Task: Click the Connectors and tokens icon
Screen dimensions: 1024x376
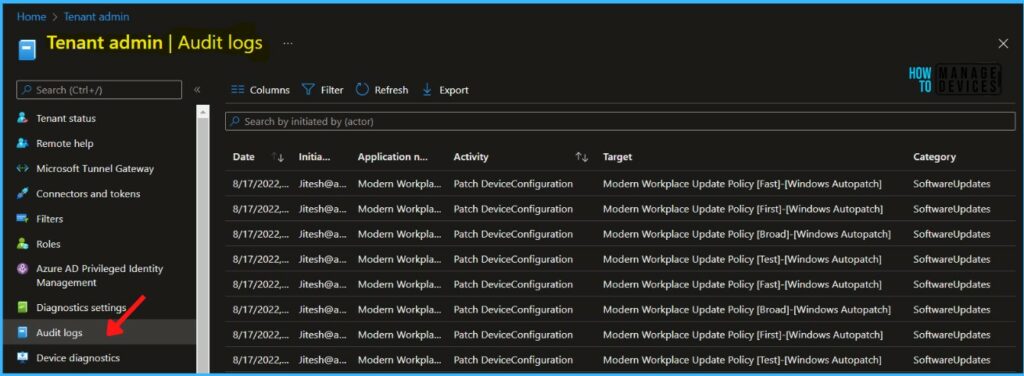Action: 23,194
